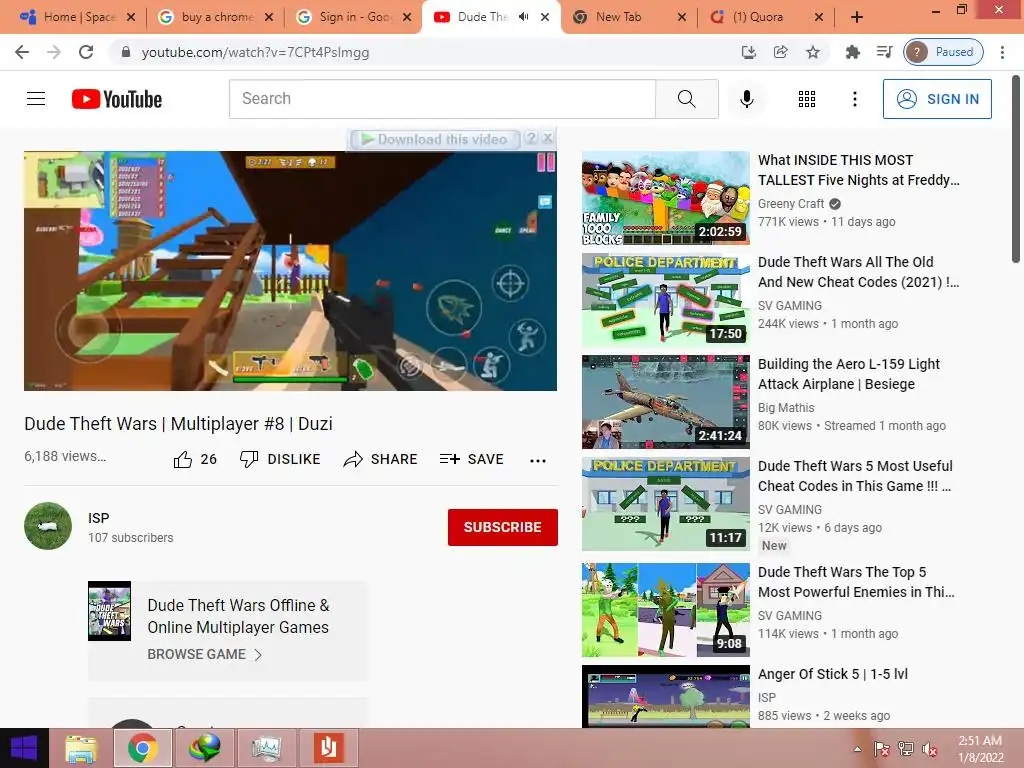Viewport: 1024px width, 768px height.
Task: View site information lock icon
Action: tap(126, 52)
